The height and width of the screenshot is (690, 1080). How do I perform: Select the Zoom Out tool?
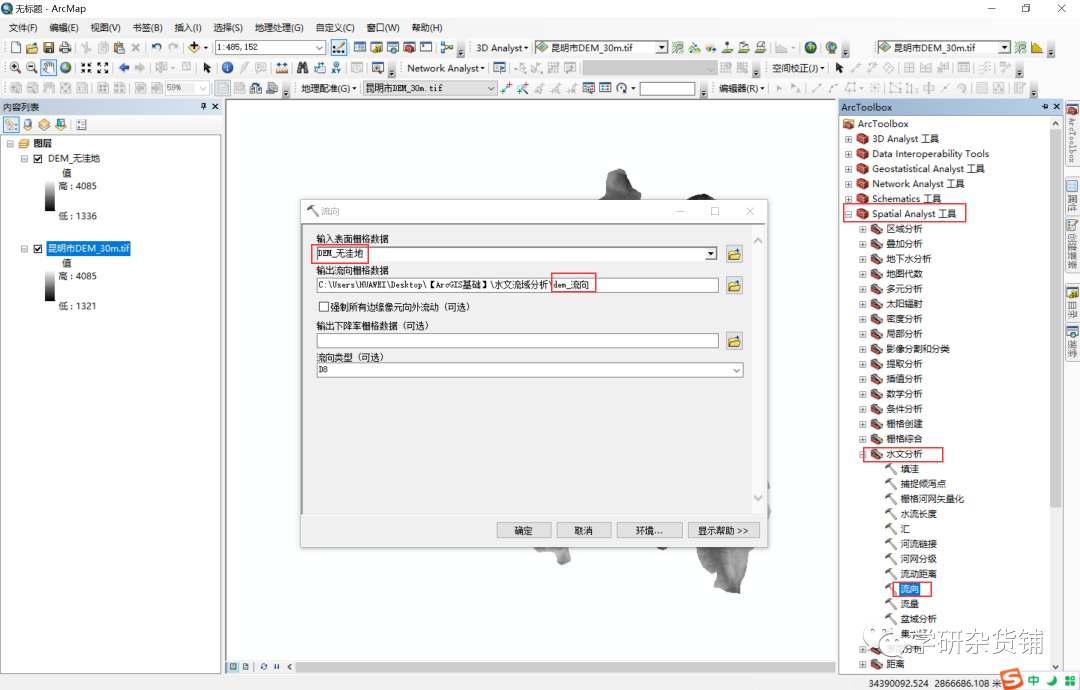(32, 67)
